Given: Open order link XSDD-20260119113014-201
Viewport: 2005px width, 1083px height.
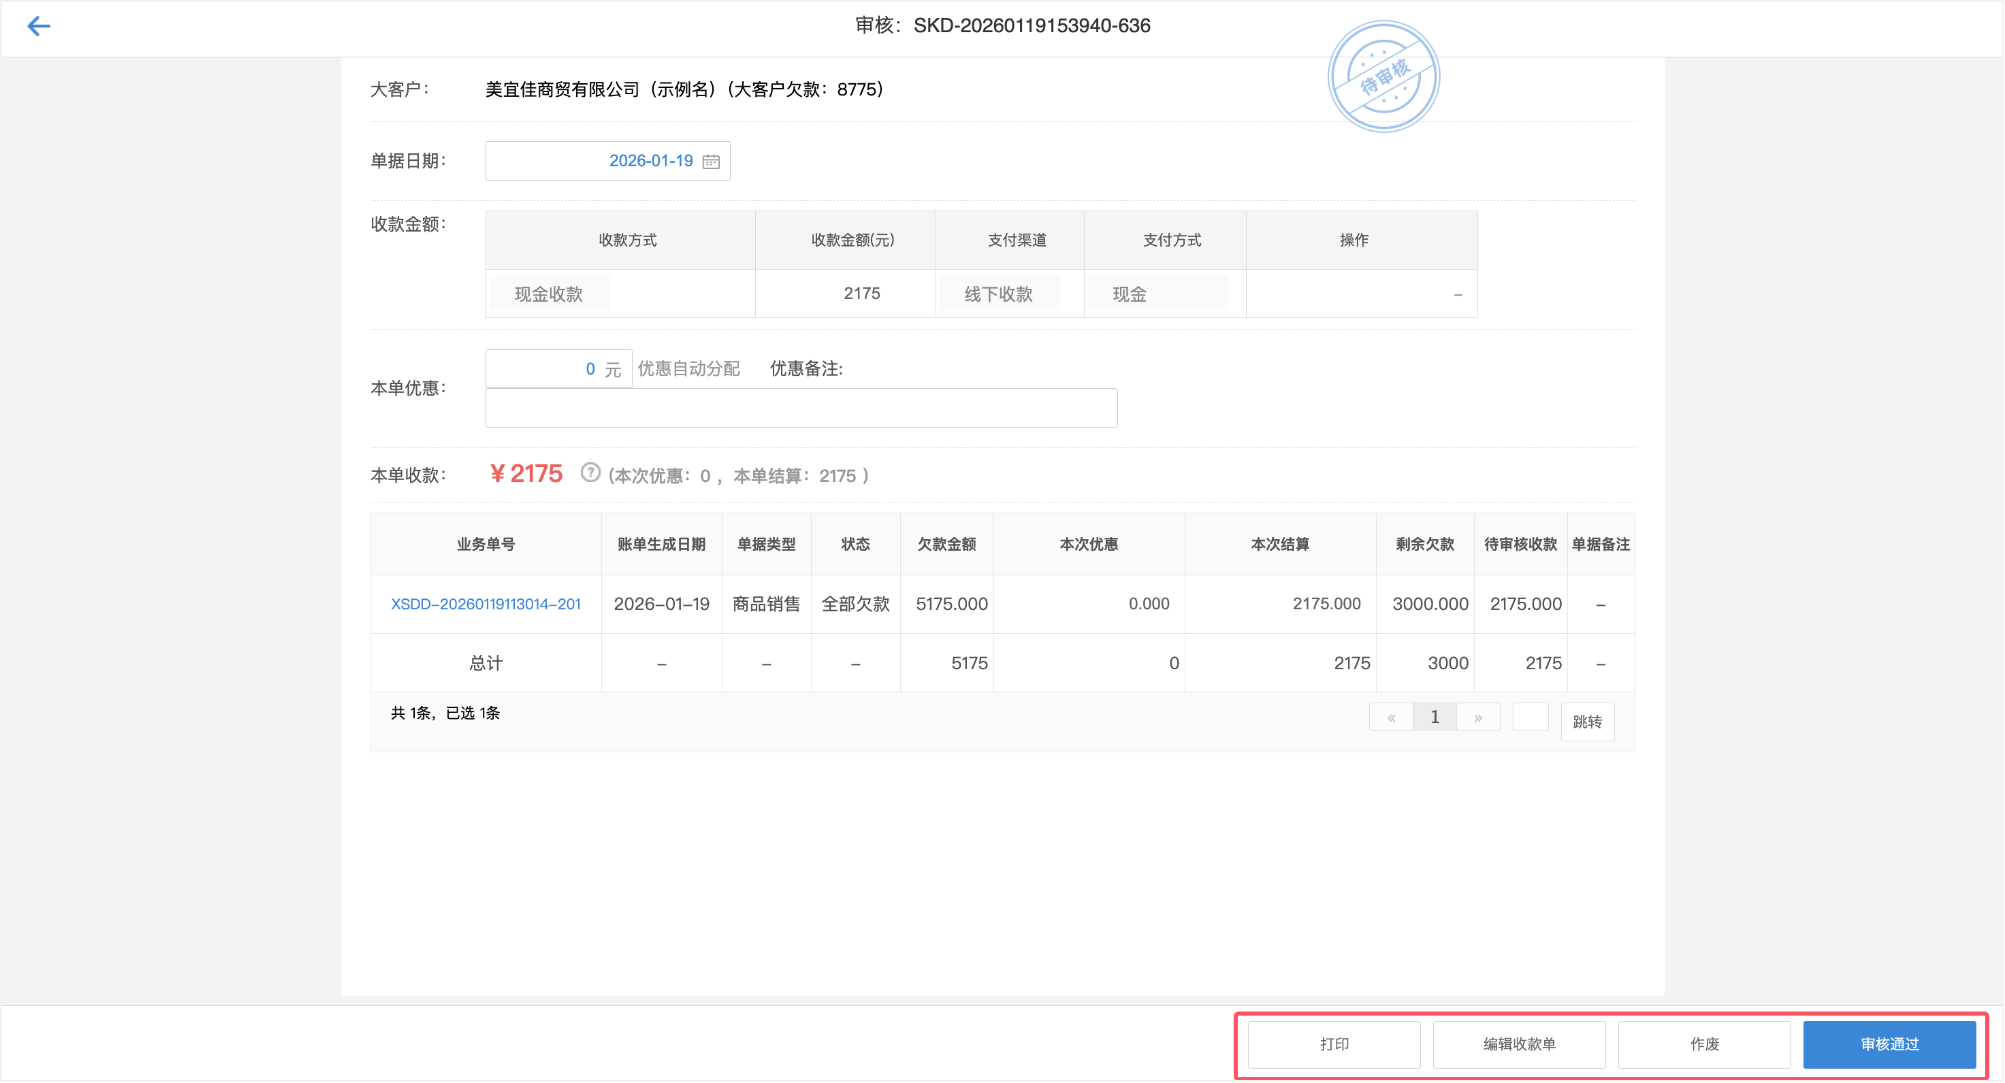Looking at the screenshot, I should [x=485, y=604].
